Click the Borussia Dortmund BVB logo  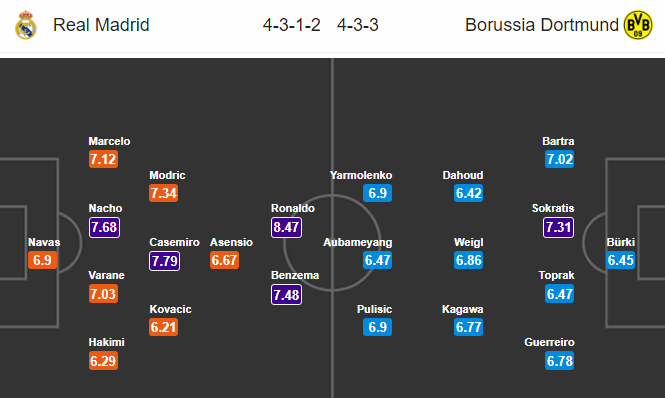(638, 25)
